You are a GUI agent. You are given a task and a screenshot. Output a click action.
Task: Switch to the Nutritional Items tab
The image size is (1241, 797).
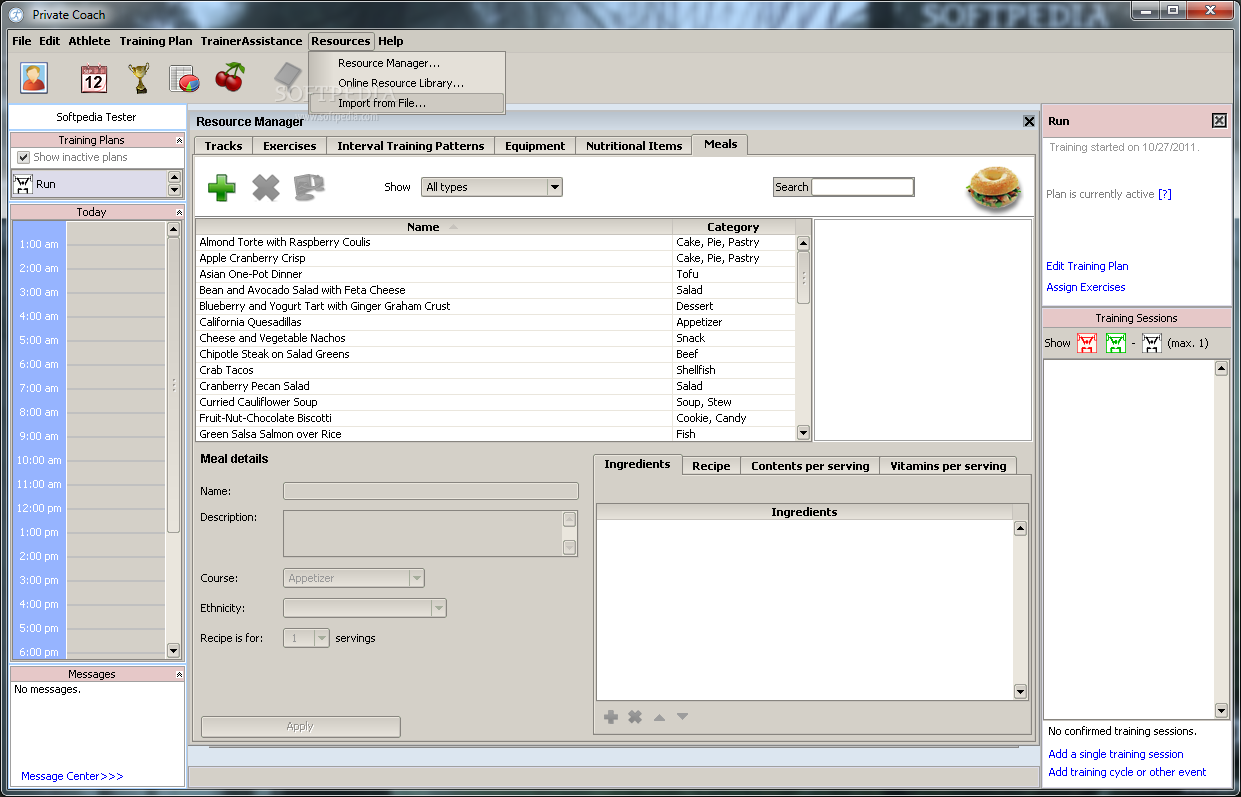coord(634,146)
